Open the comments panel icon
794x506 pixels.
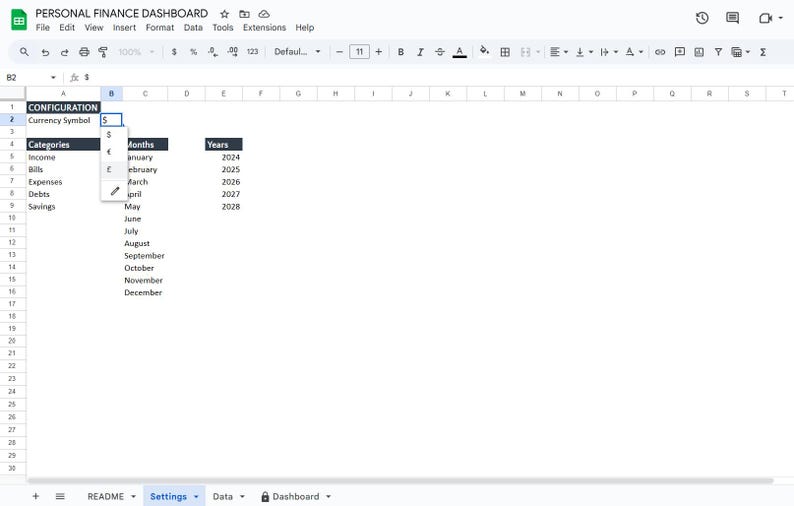(x=732, y=18)
